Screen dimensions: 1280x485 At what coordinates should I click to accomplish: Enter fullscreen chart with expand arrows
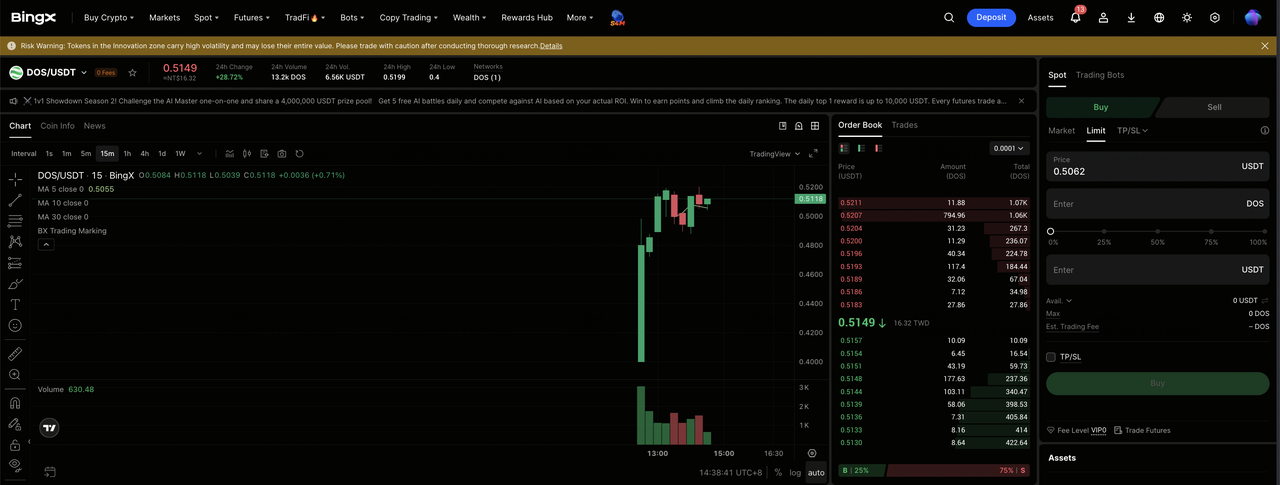click(x=813, y=153)
